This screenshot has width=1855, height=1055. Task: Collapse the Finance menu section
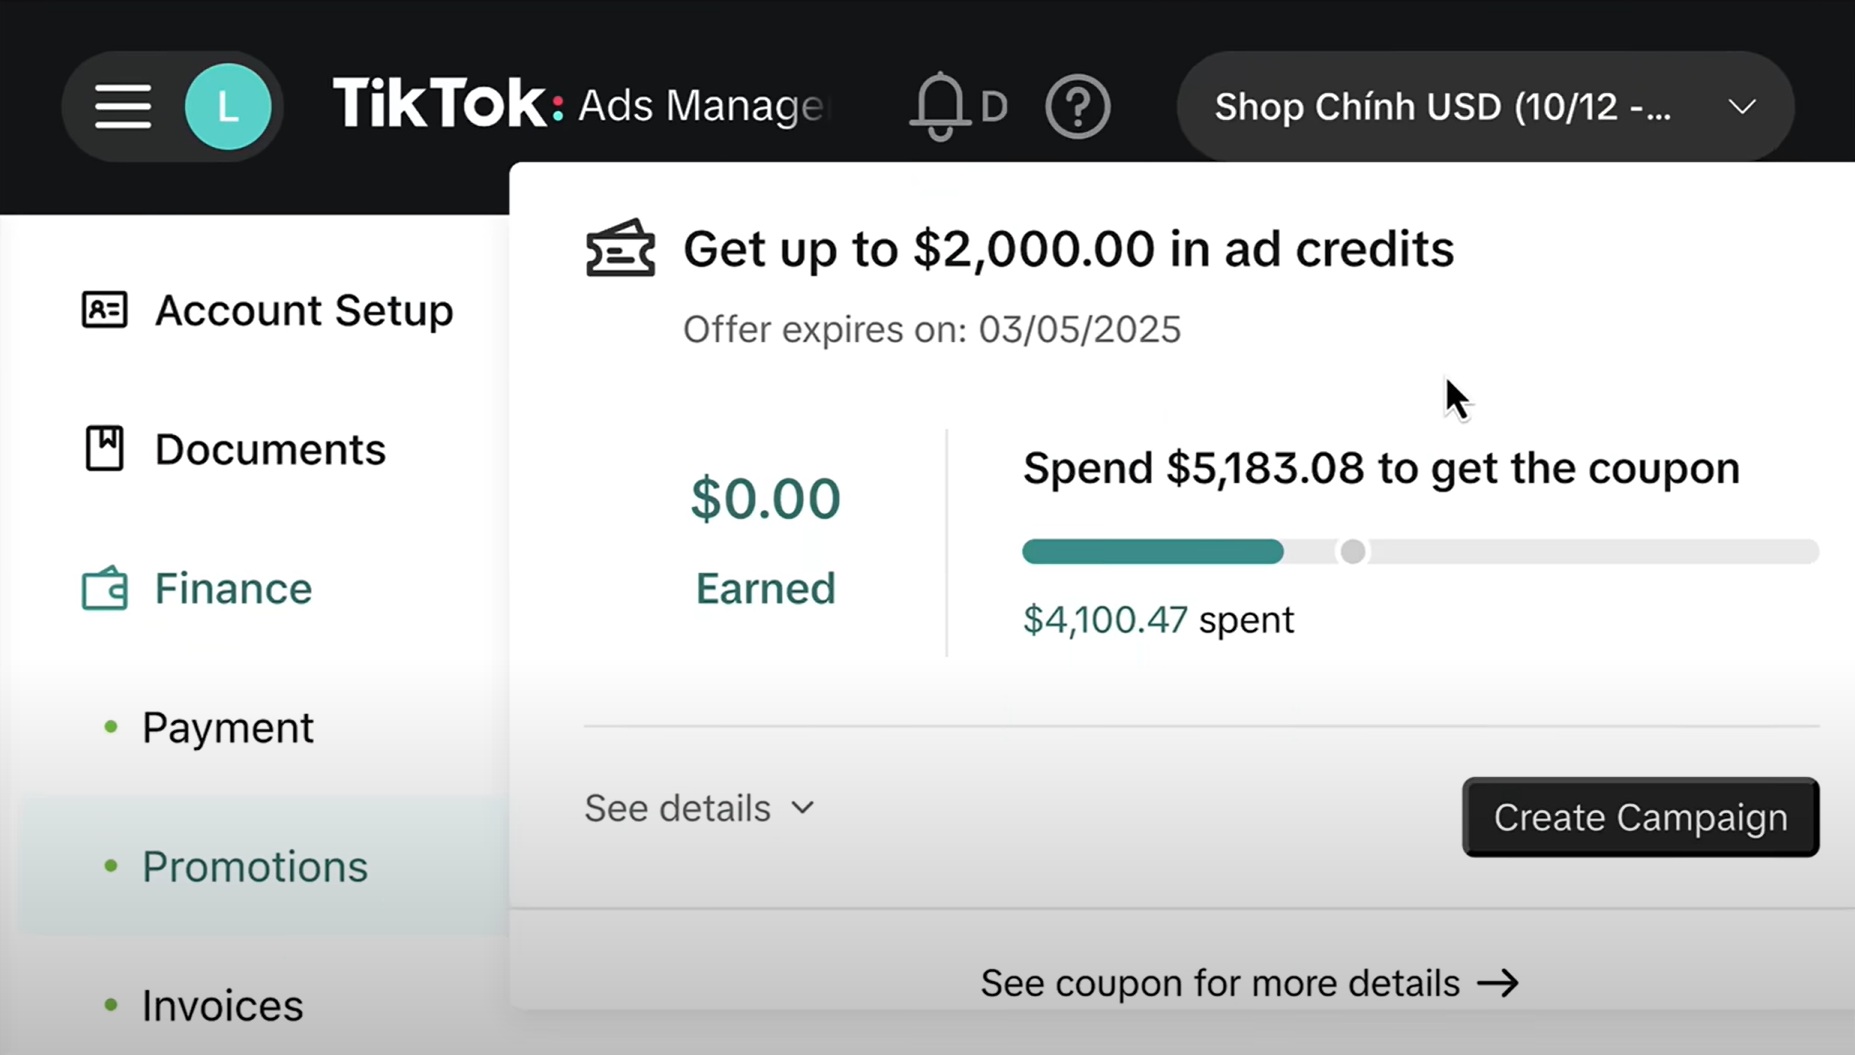[233, 588]
